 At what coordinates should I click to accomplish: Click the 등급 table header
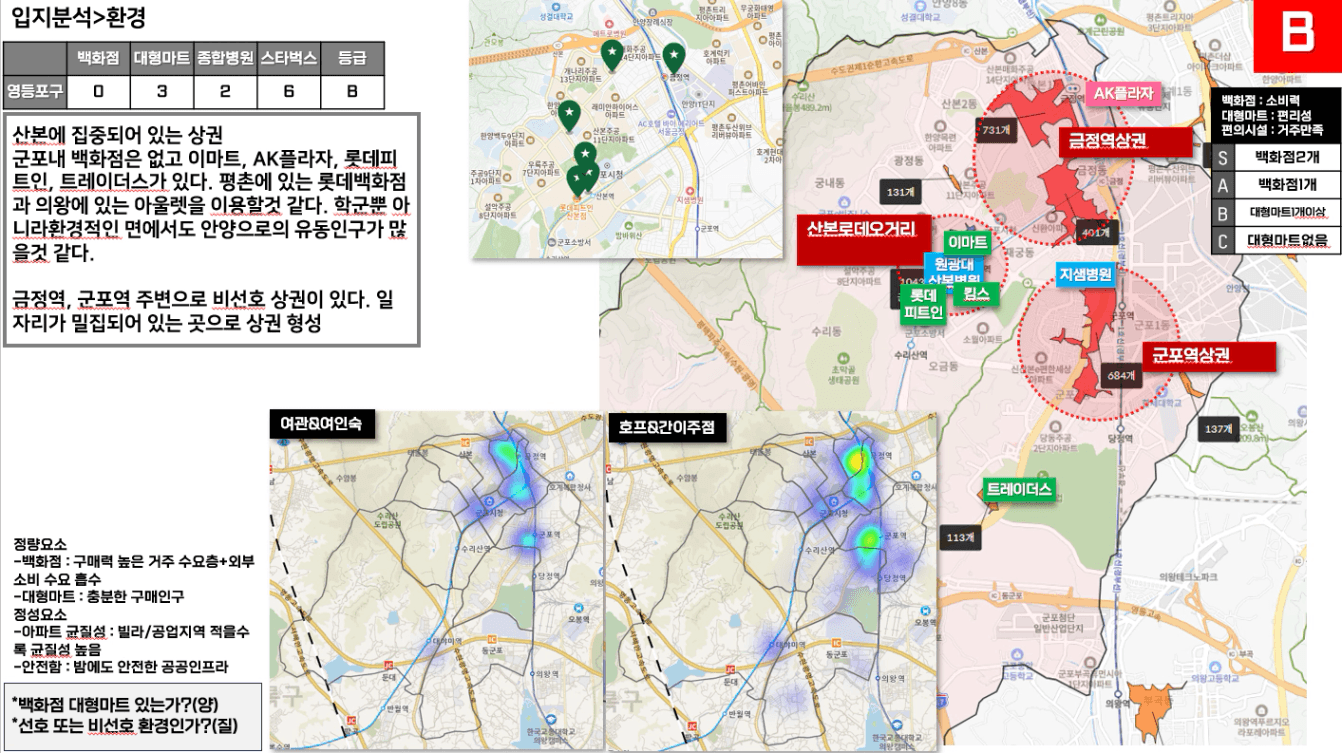(x=352, y=58)
